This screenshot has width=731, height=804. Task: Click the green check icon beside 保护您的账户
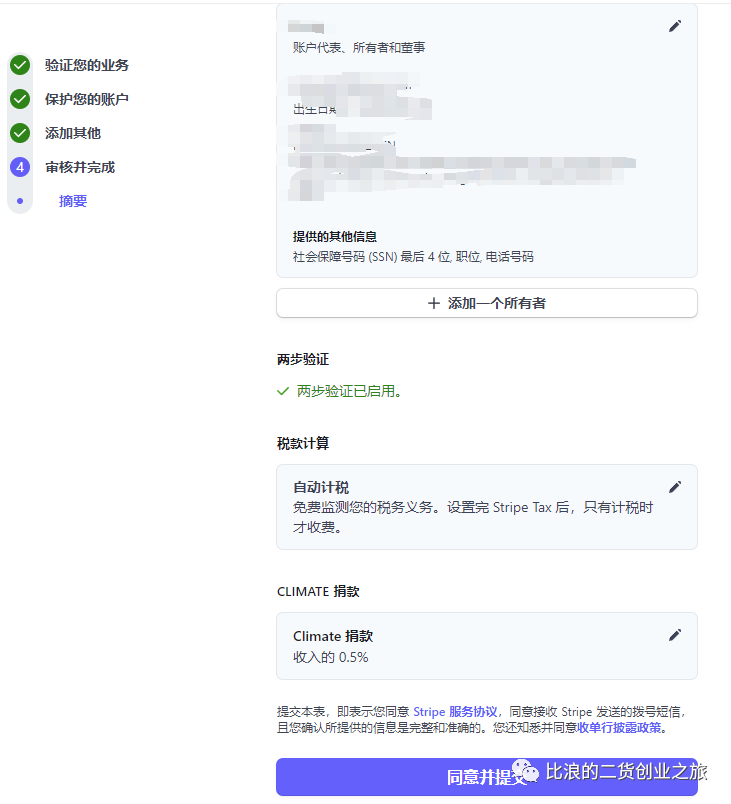(x=20, y=99)
